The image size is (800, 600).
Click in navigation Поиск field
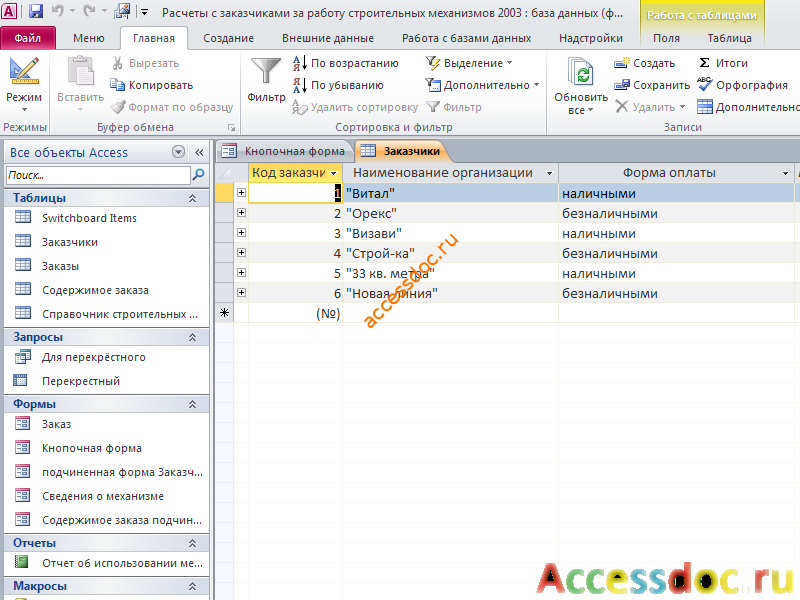[98, 175]
